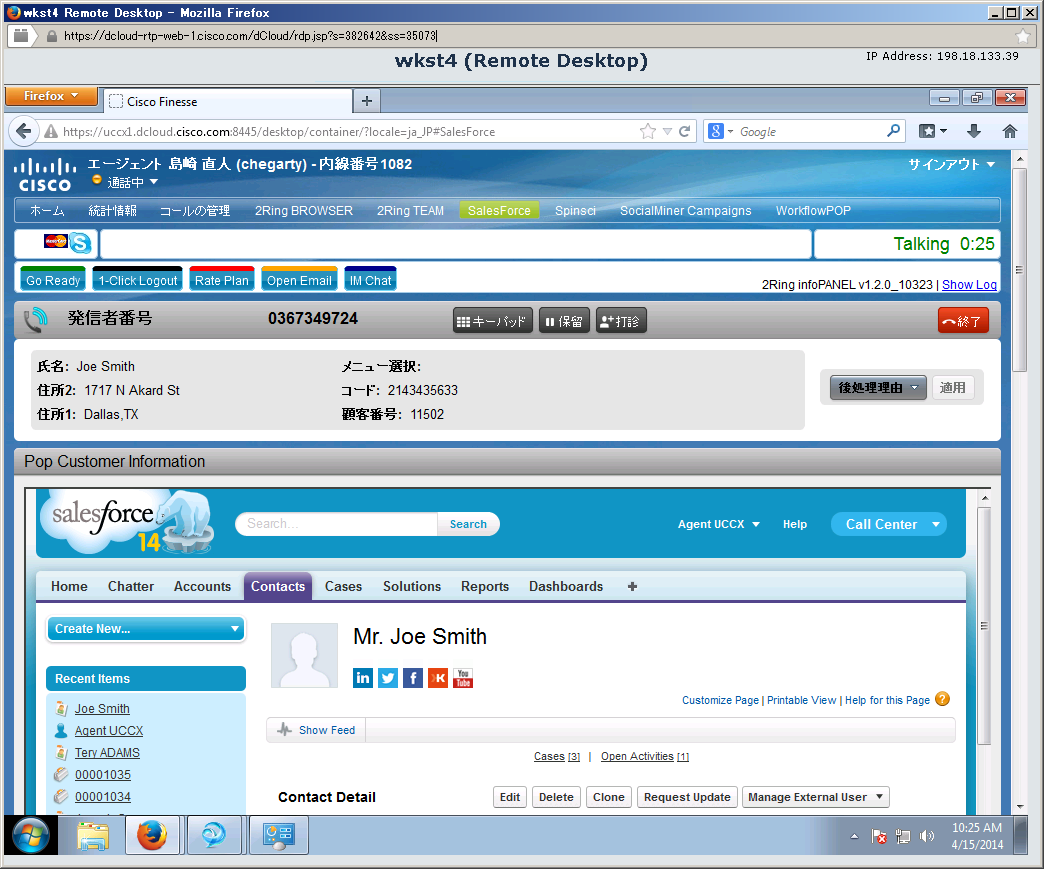Click the LinkedIn icon under Joe Smith
The image size is (1044, 869).
pos(363,678)
